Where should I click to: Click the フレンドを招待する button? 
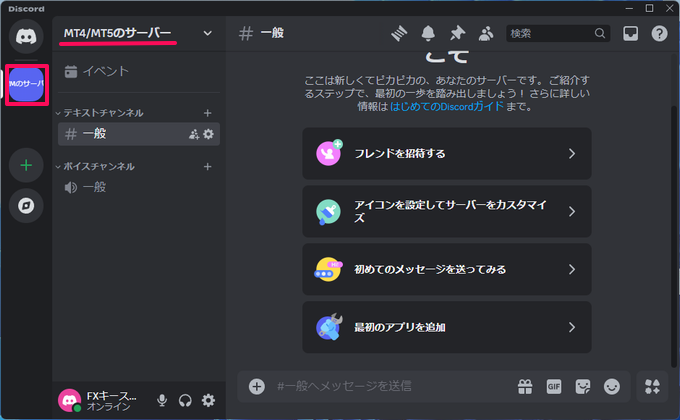tap(446, 153)
